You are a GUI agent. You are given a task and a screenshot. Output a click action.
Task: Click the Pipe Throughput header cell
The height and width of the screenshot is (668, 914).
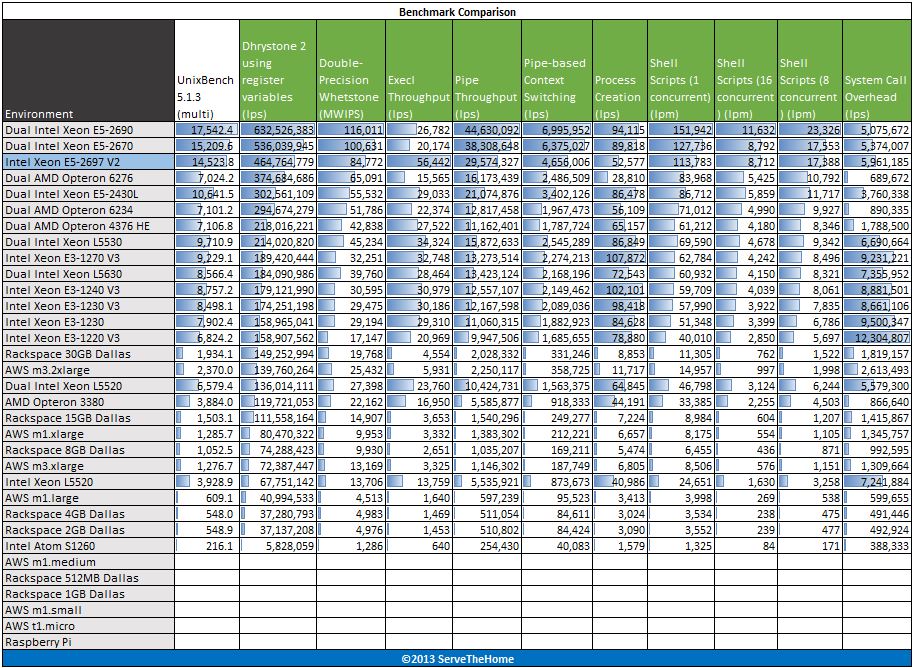click(x=487, y=71)
